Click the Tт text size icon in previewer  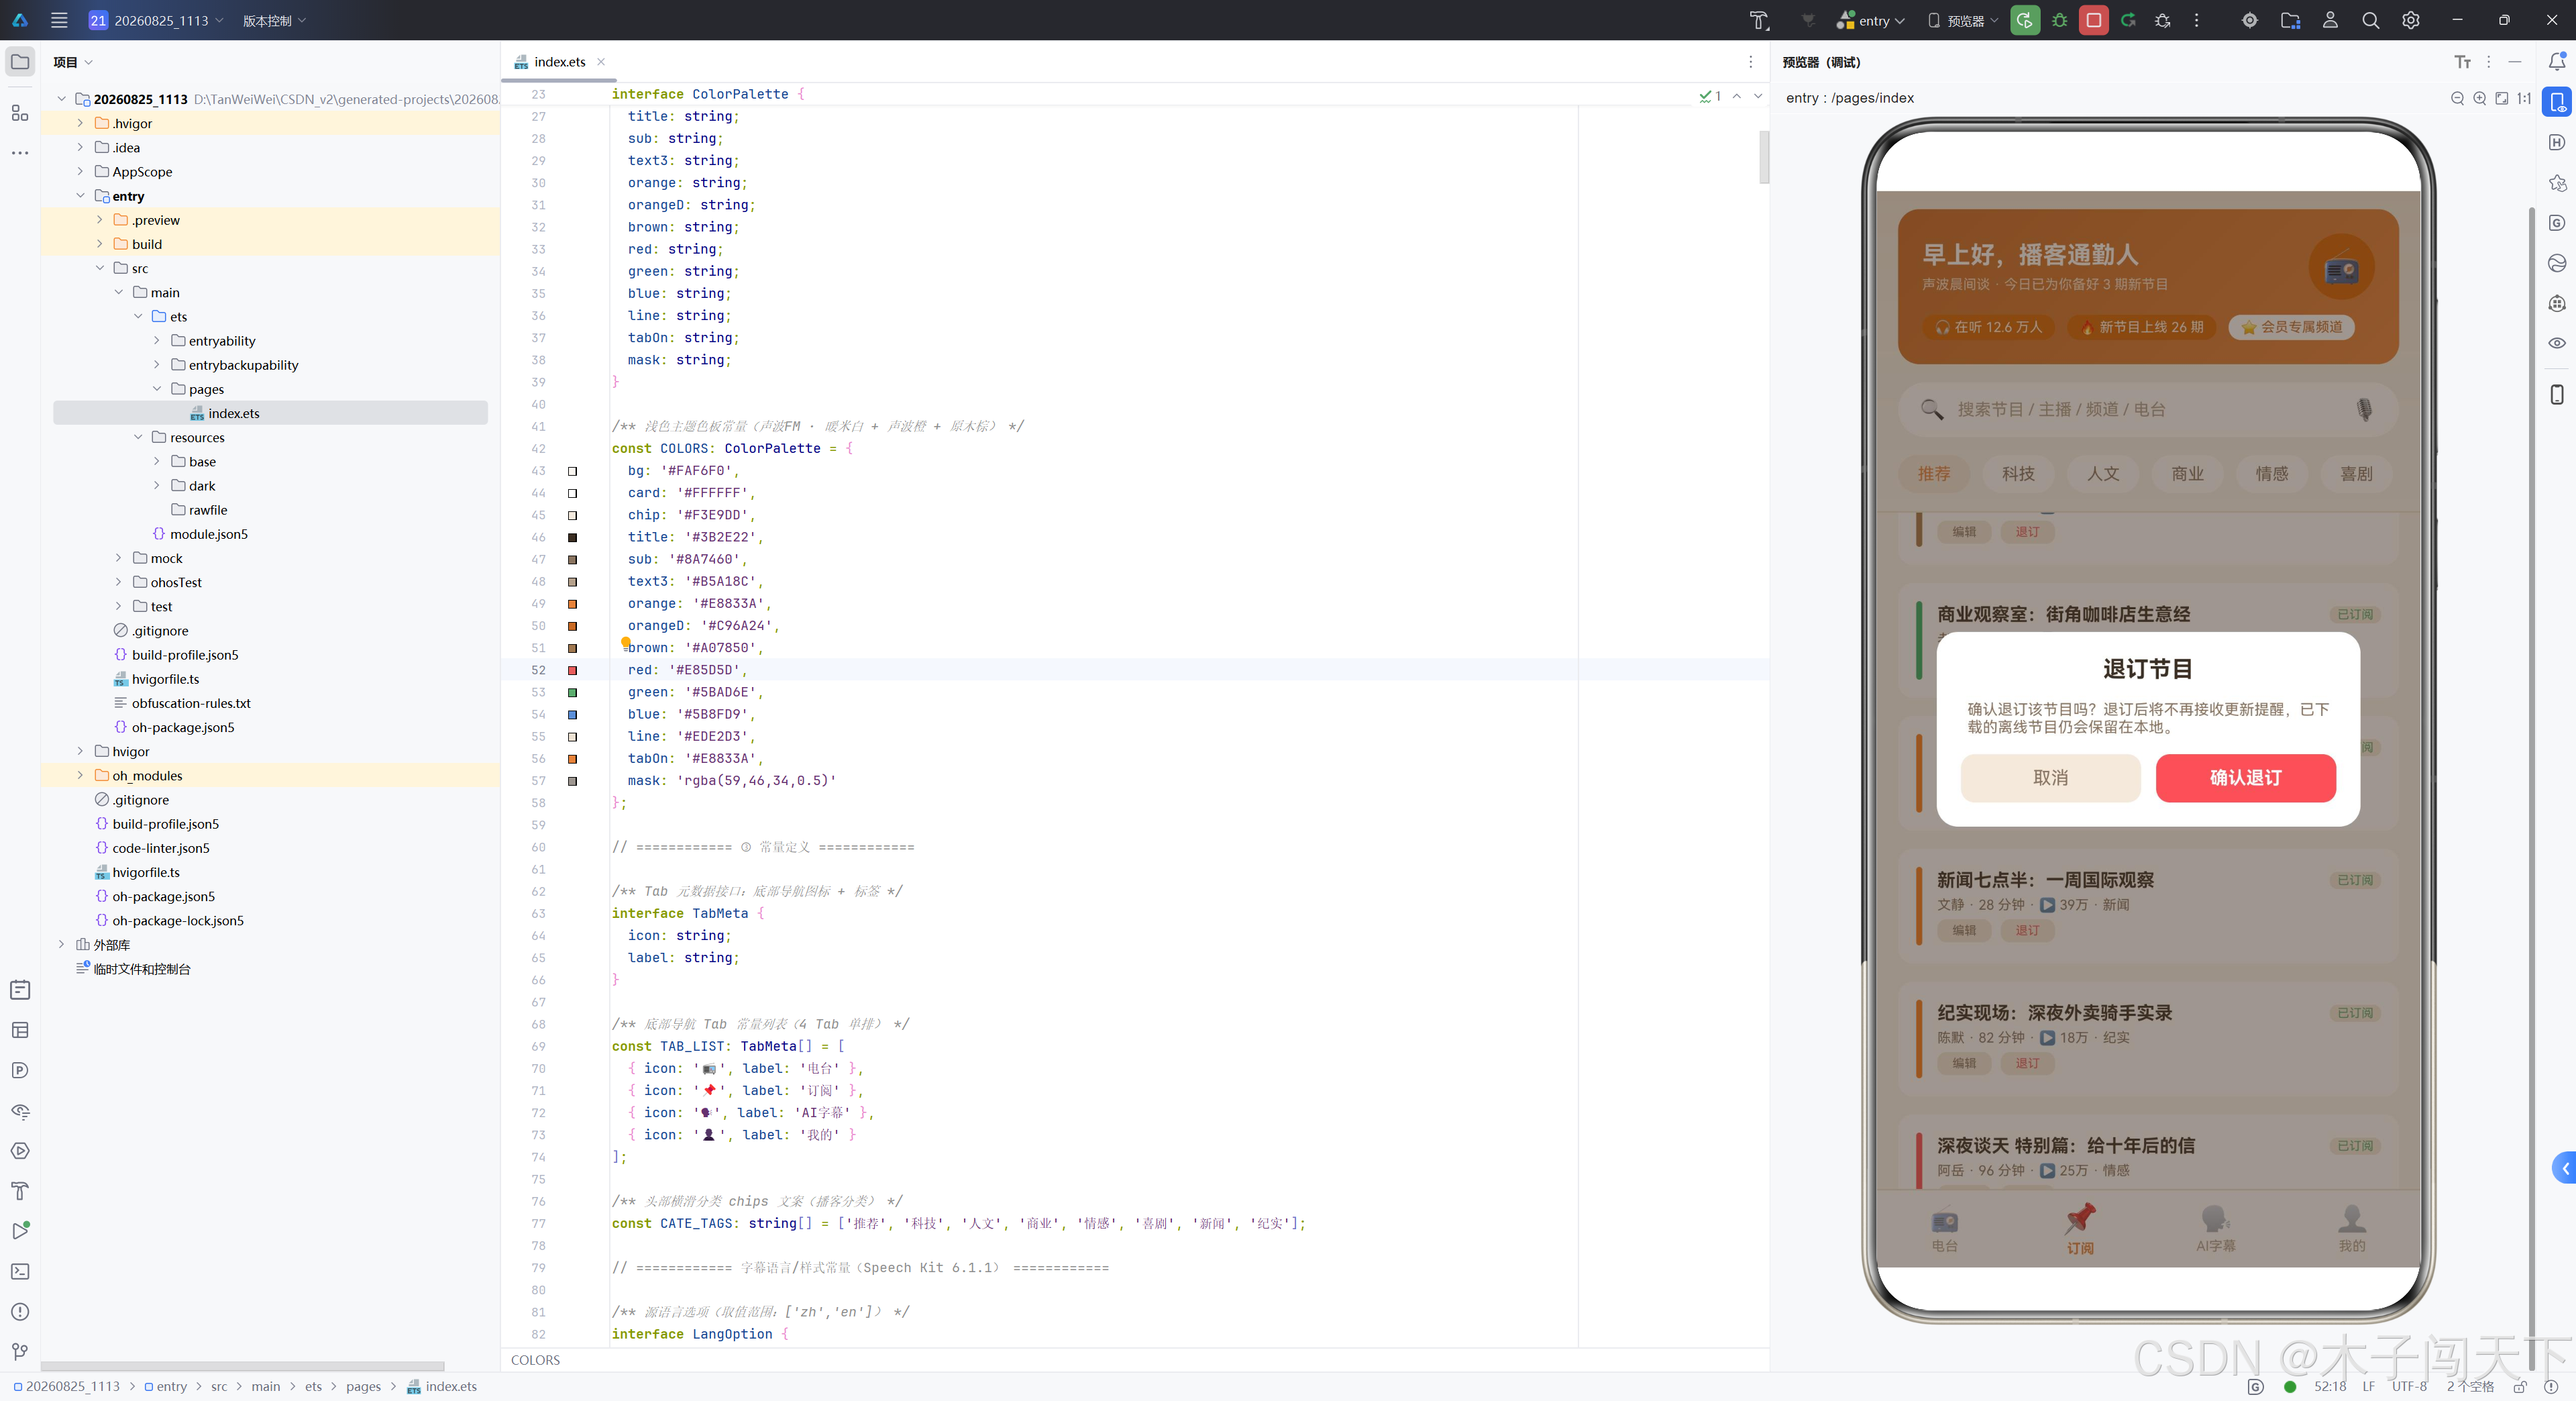[2463, 62]
